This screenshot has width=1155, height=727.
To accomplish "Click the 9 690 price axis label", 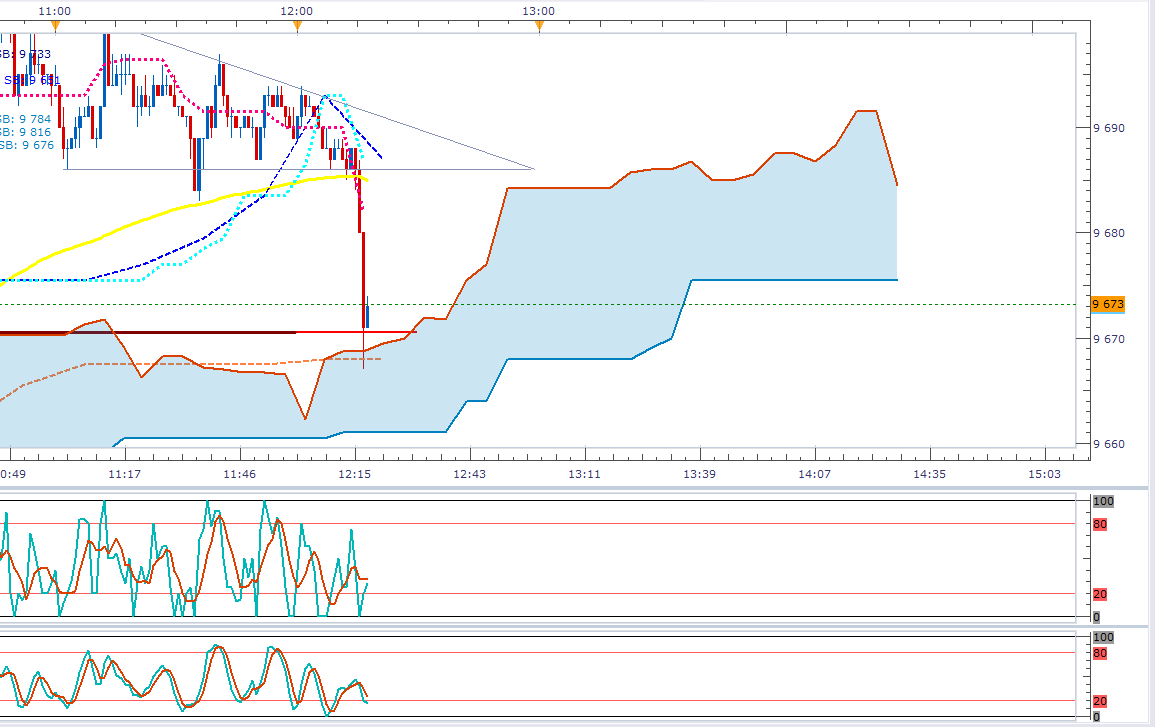I will (1108, 129).
